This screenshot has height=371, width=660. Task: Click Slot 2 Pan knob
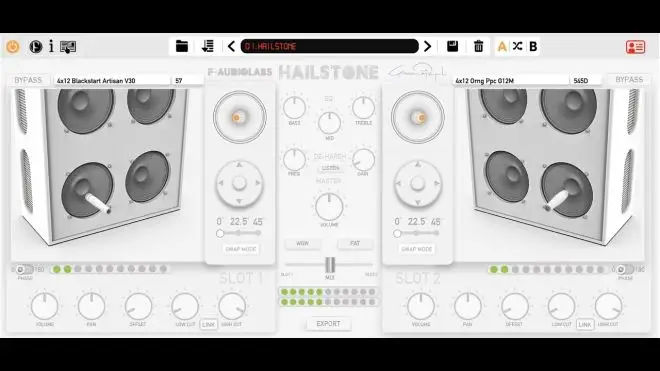tap(468, 306)
